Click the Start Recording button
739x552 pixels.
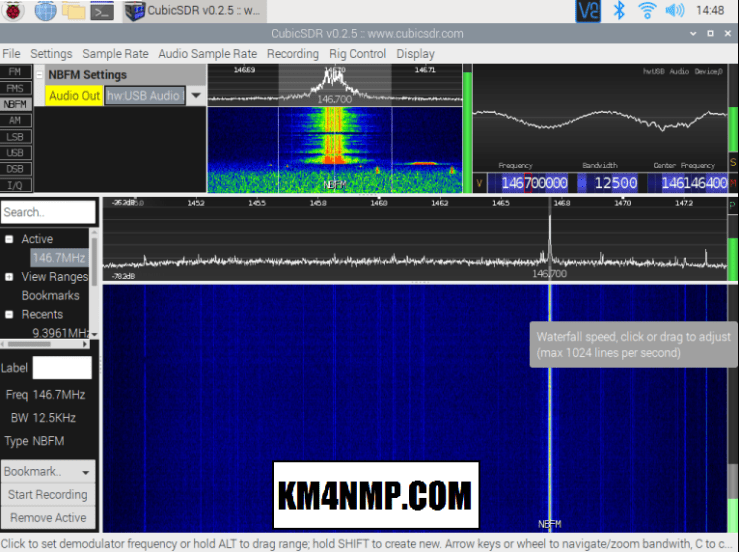48,494
